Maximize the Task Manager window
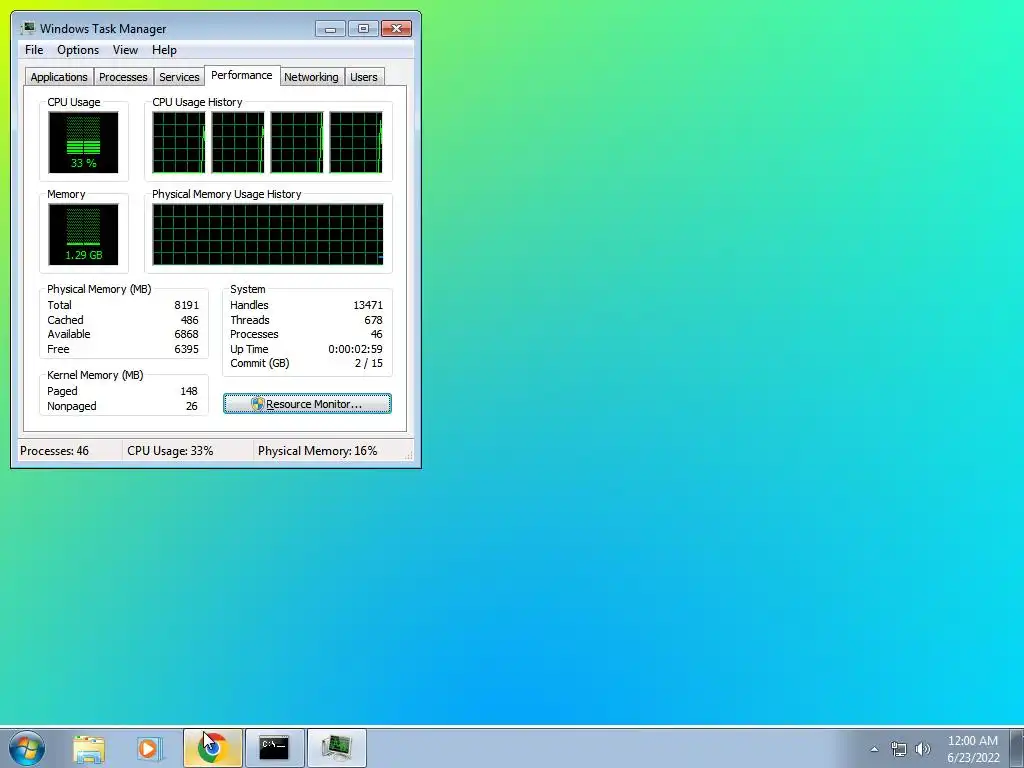 363,29
